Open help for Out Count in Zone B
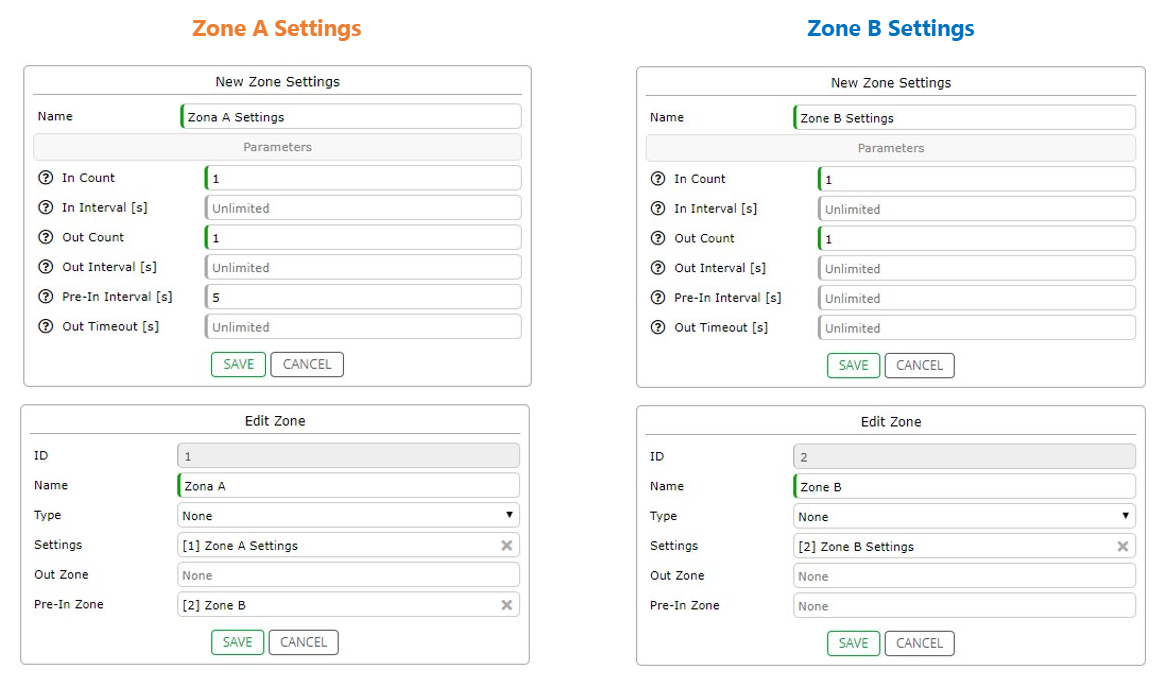Image resolution: width=1169 pixels, height=673 pixels. pyautogui.click(x=658, y=238)
